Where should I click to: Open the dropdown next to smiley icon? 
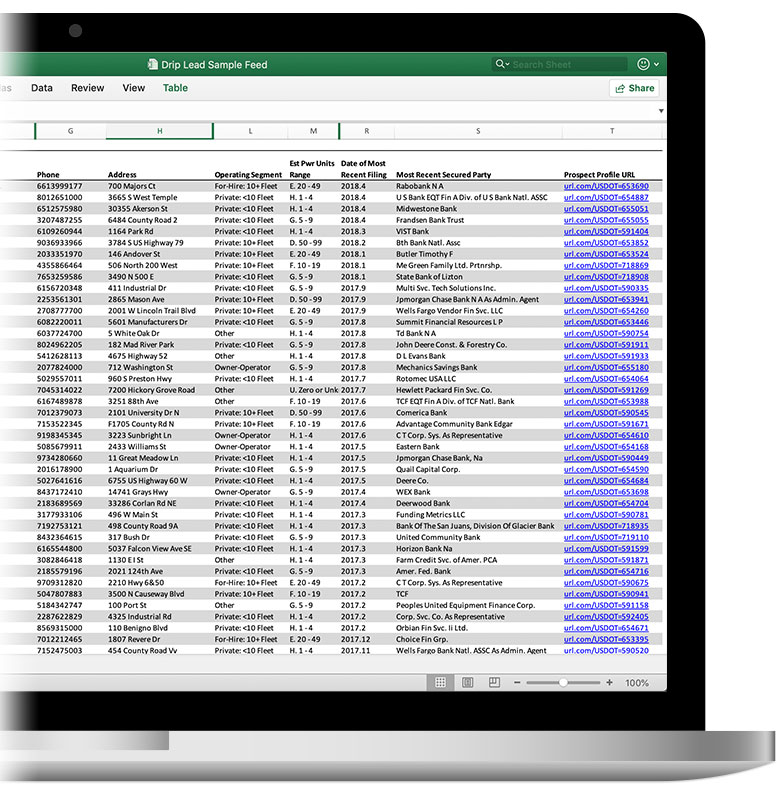point(656,65)
